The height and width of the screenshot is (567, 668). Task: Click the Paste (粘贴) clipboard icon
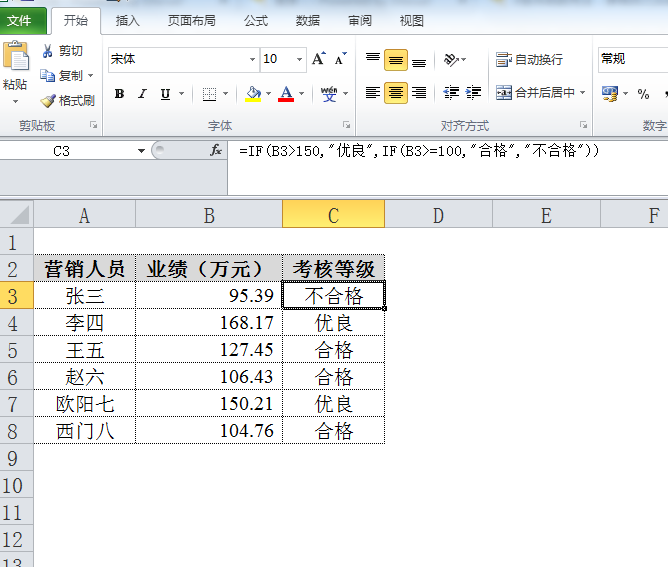pos(16,56)
